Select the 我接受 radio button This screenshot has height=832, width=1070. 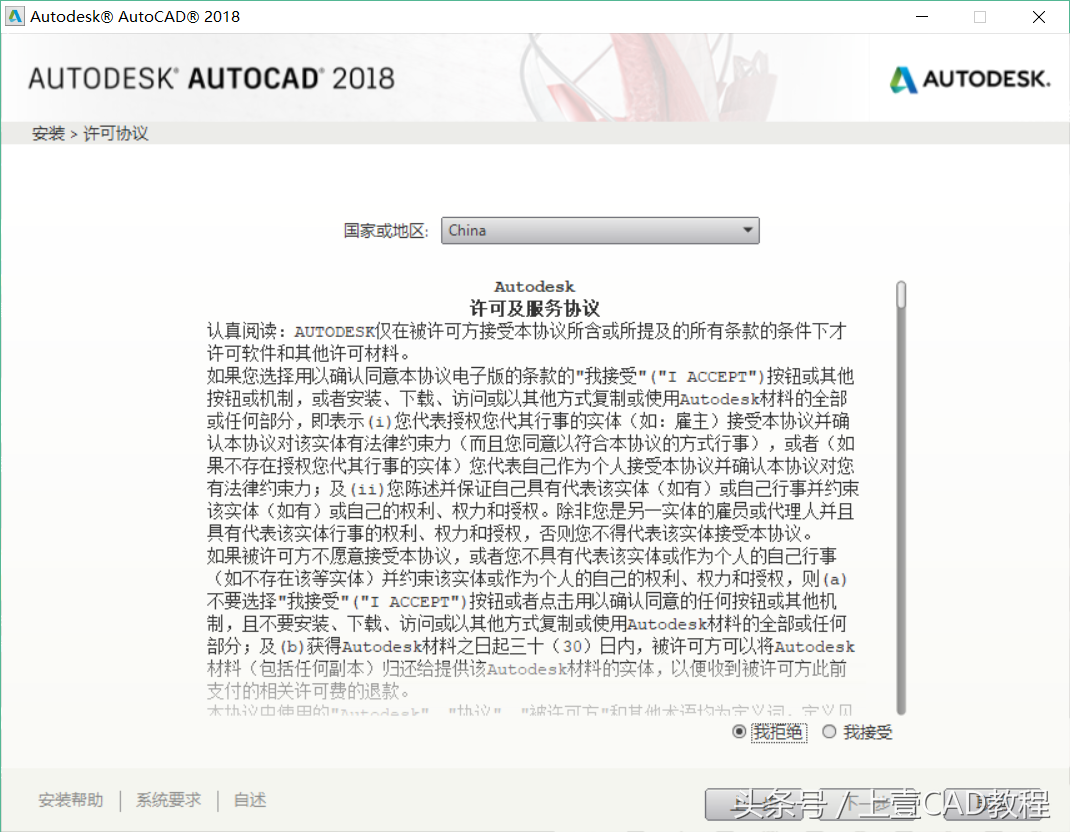point(829,732)
